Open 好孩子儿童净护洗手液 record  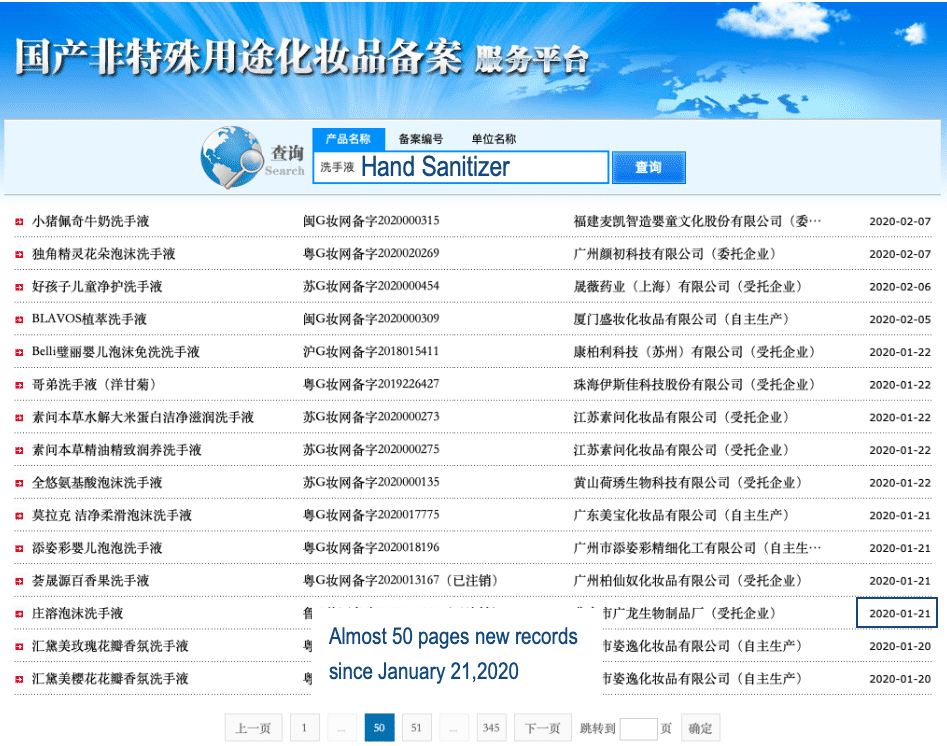coord(97,286)
